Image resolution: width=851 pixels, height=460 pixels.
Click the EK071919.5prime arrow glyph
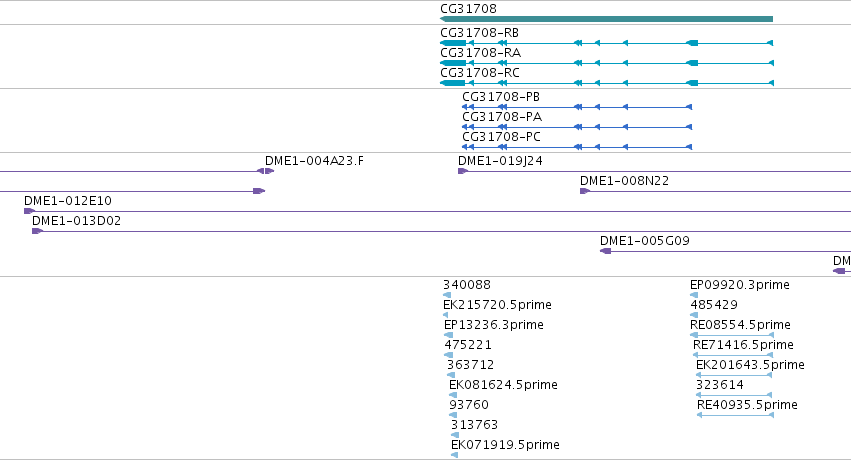[454, 455]
